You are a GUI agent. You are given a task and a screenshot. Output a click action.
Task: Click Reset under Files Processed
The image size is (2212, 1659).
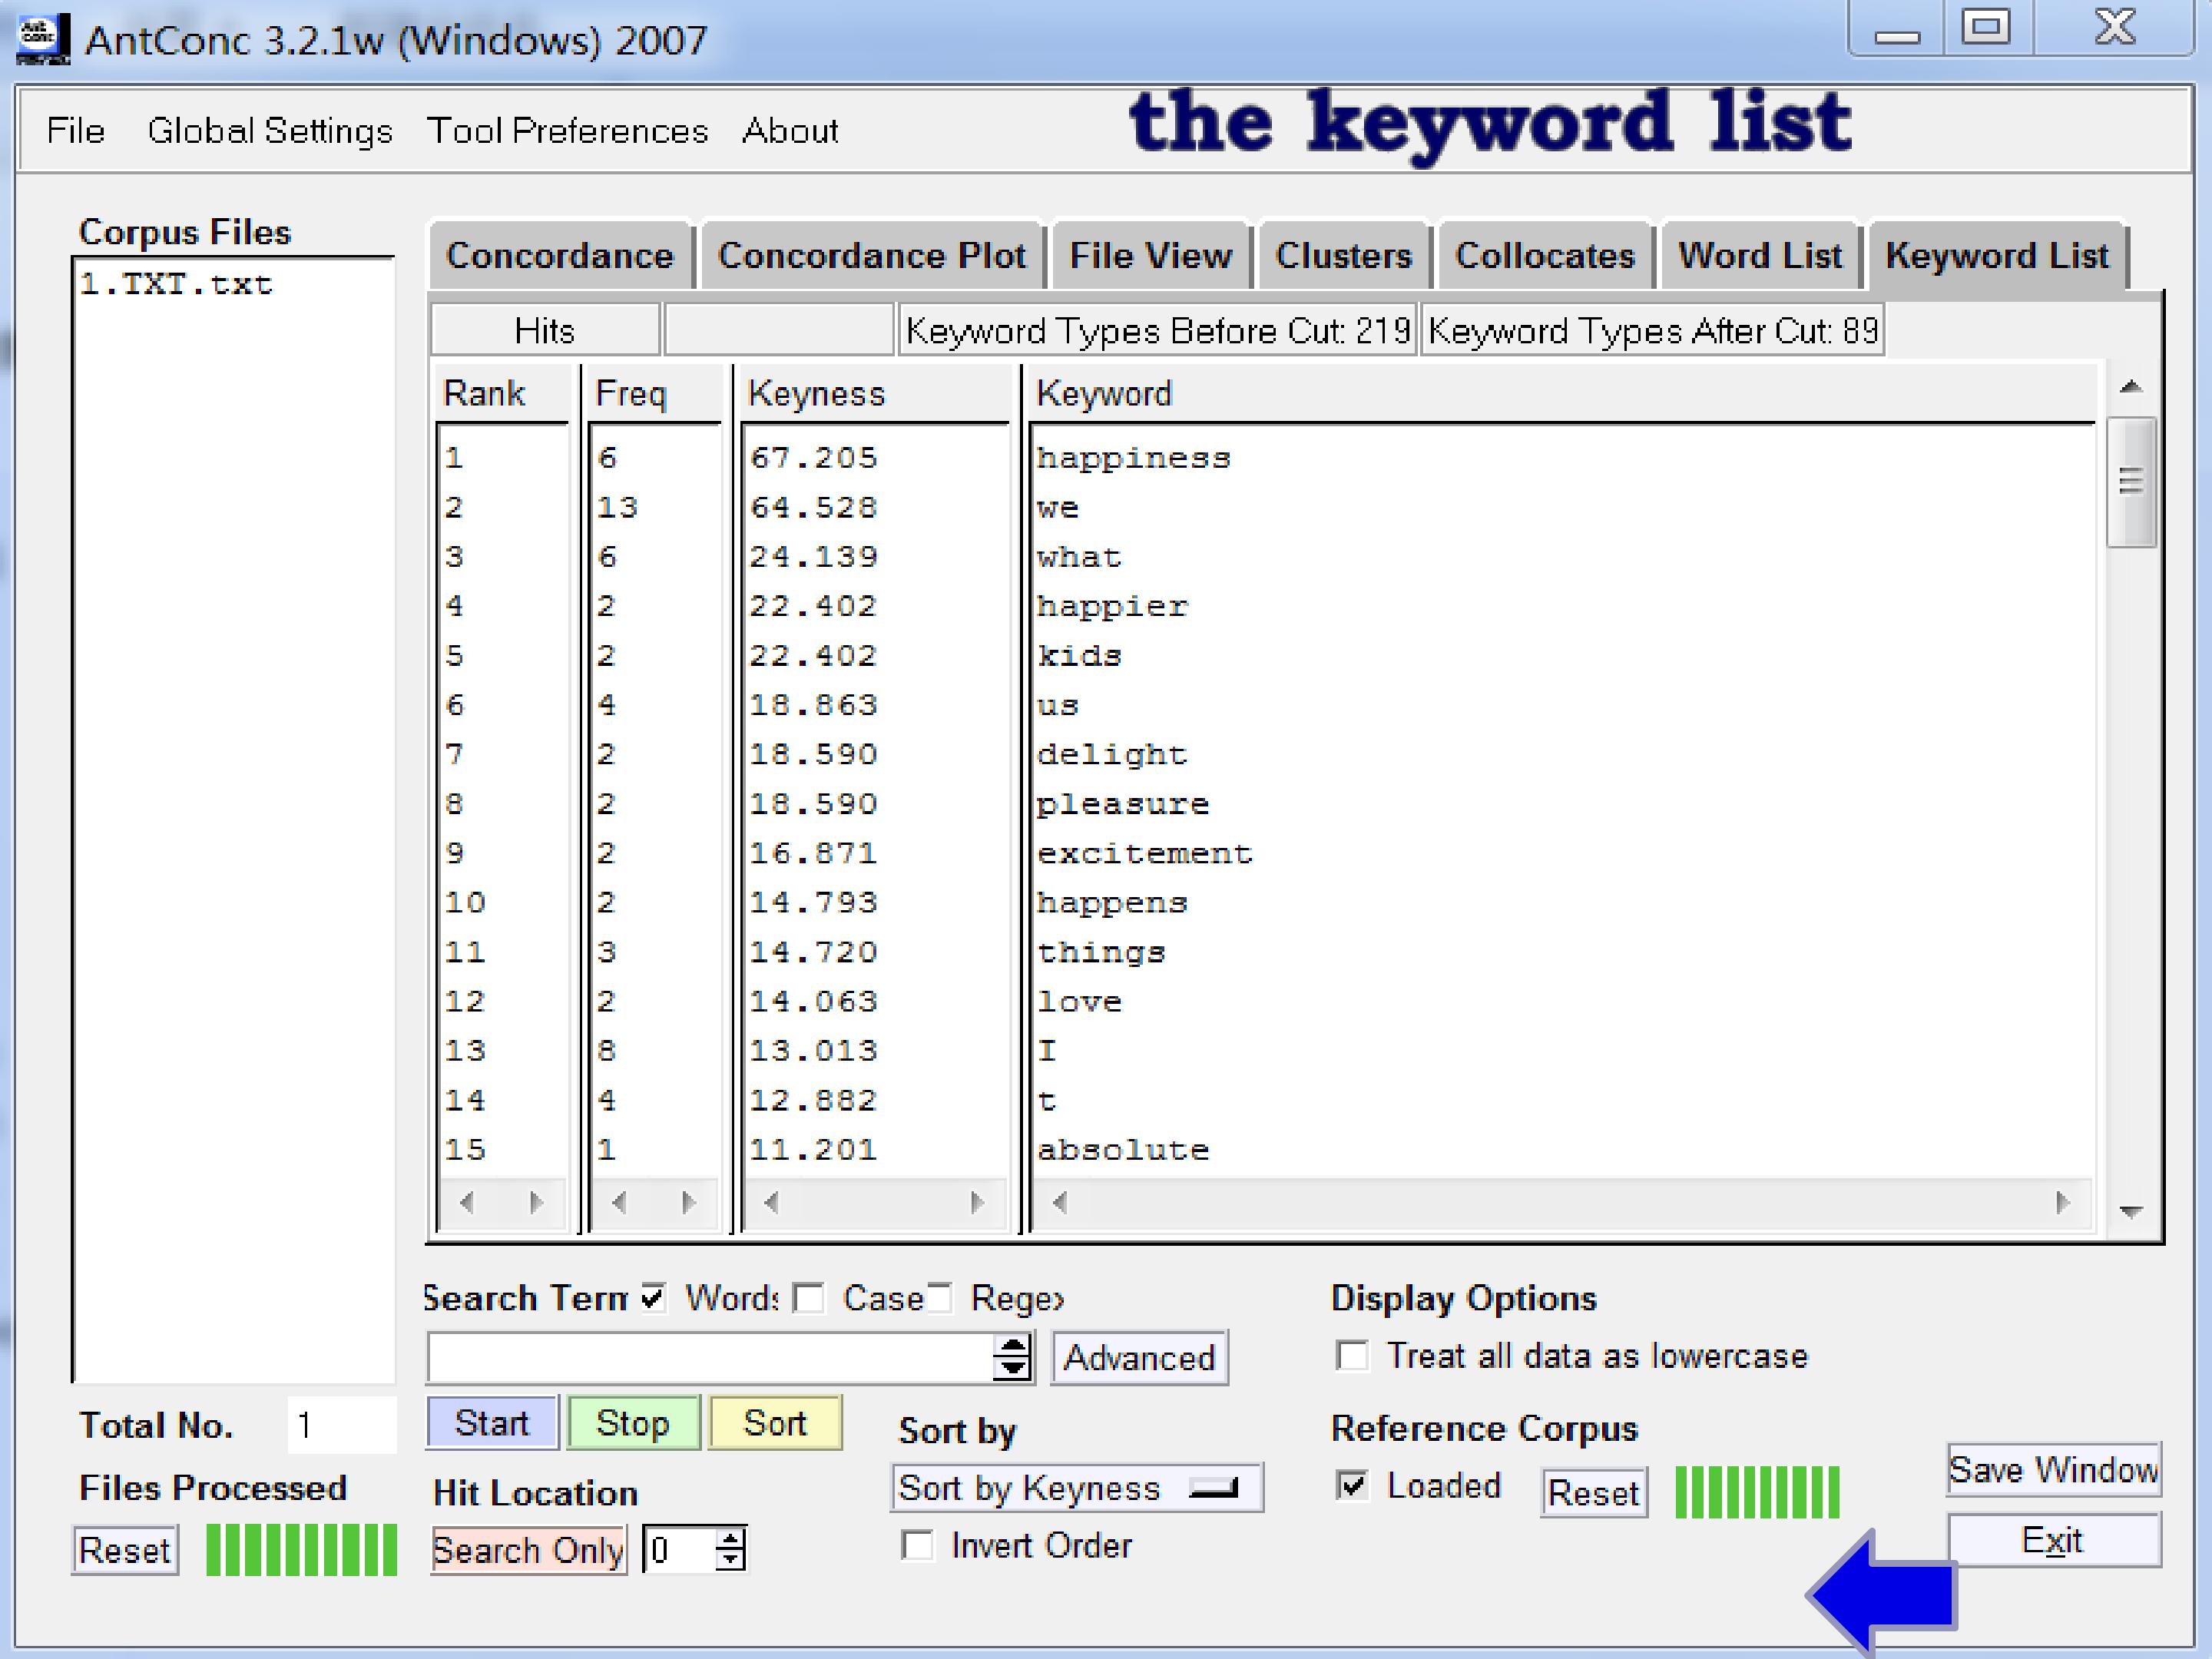tap(125, 1550)
